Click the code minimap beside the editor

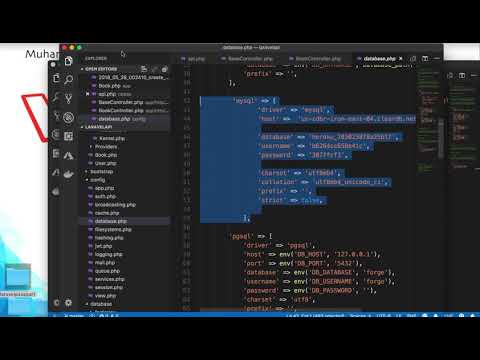coord(428,117)
